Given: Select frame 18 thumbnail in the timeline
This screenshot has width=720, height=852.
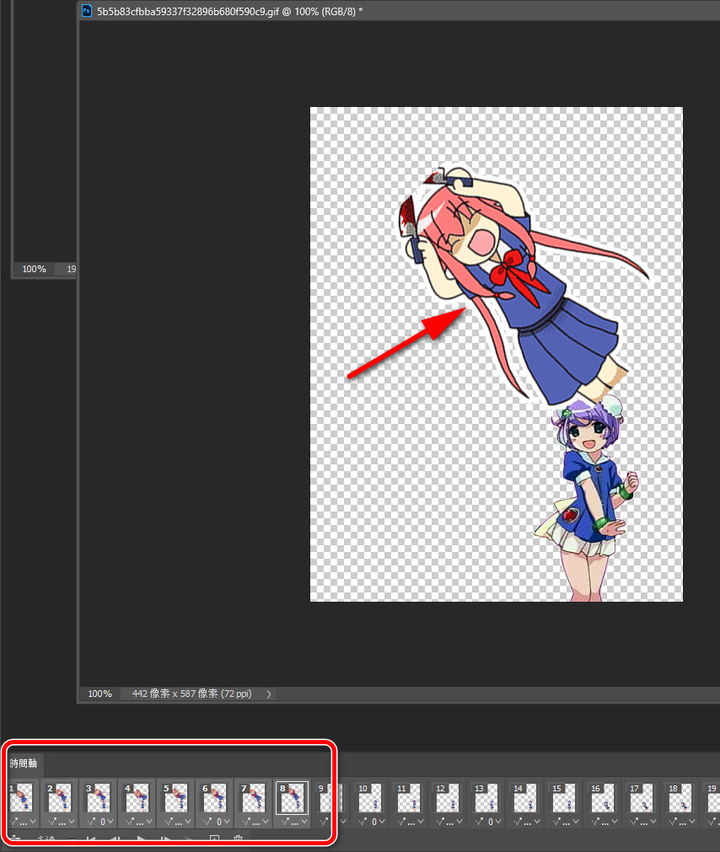Looking at the screenshot, I should point(680,798).
